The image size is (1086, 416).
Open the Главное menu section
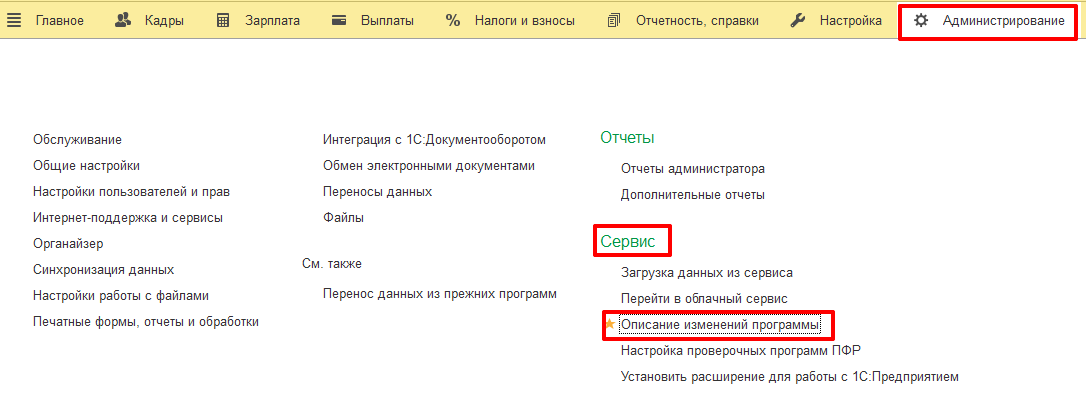pyautogui.click(x=60, y=20)
